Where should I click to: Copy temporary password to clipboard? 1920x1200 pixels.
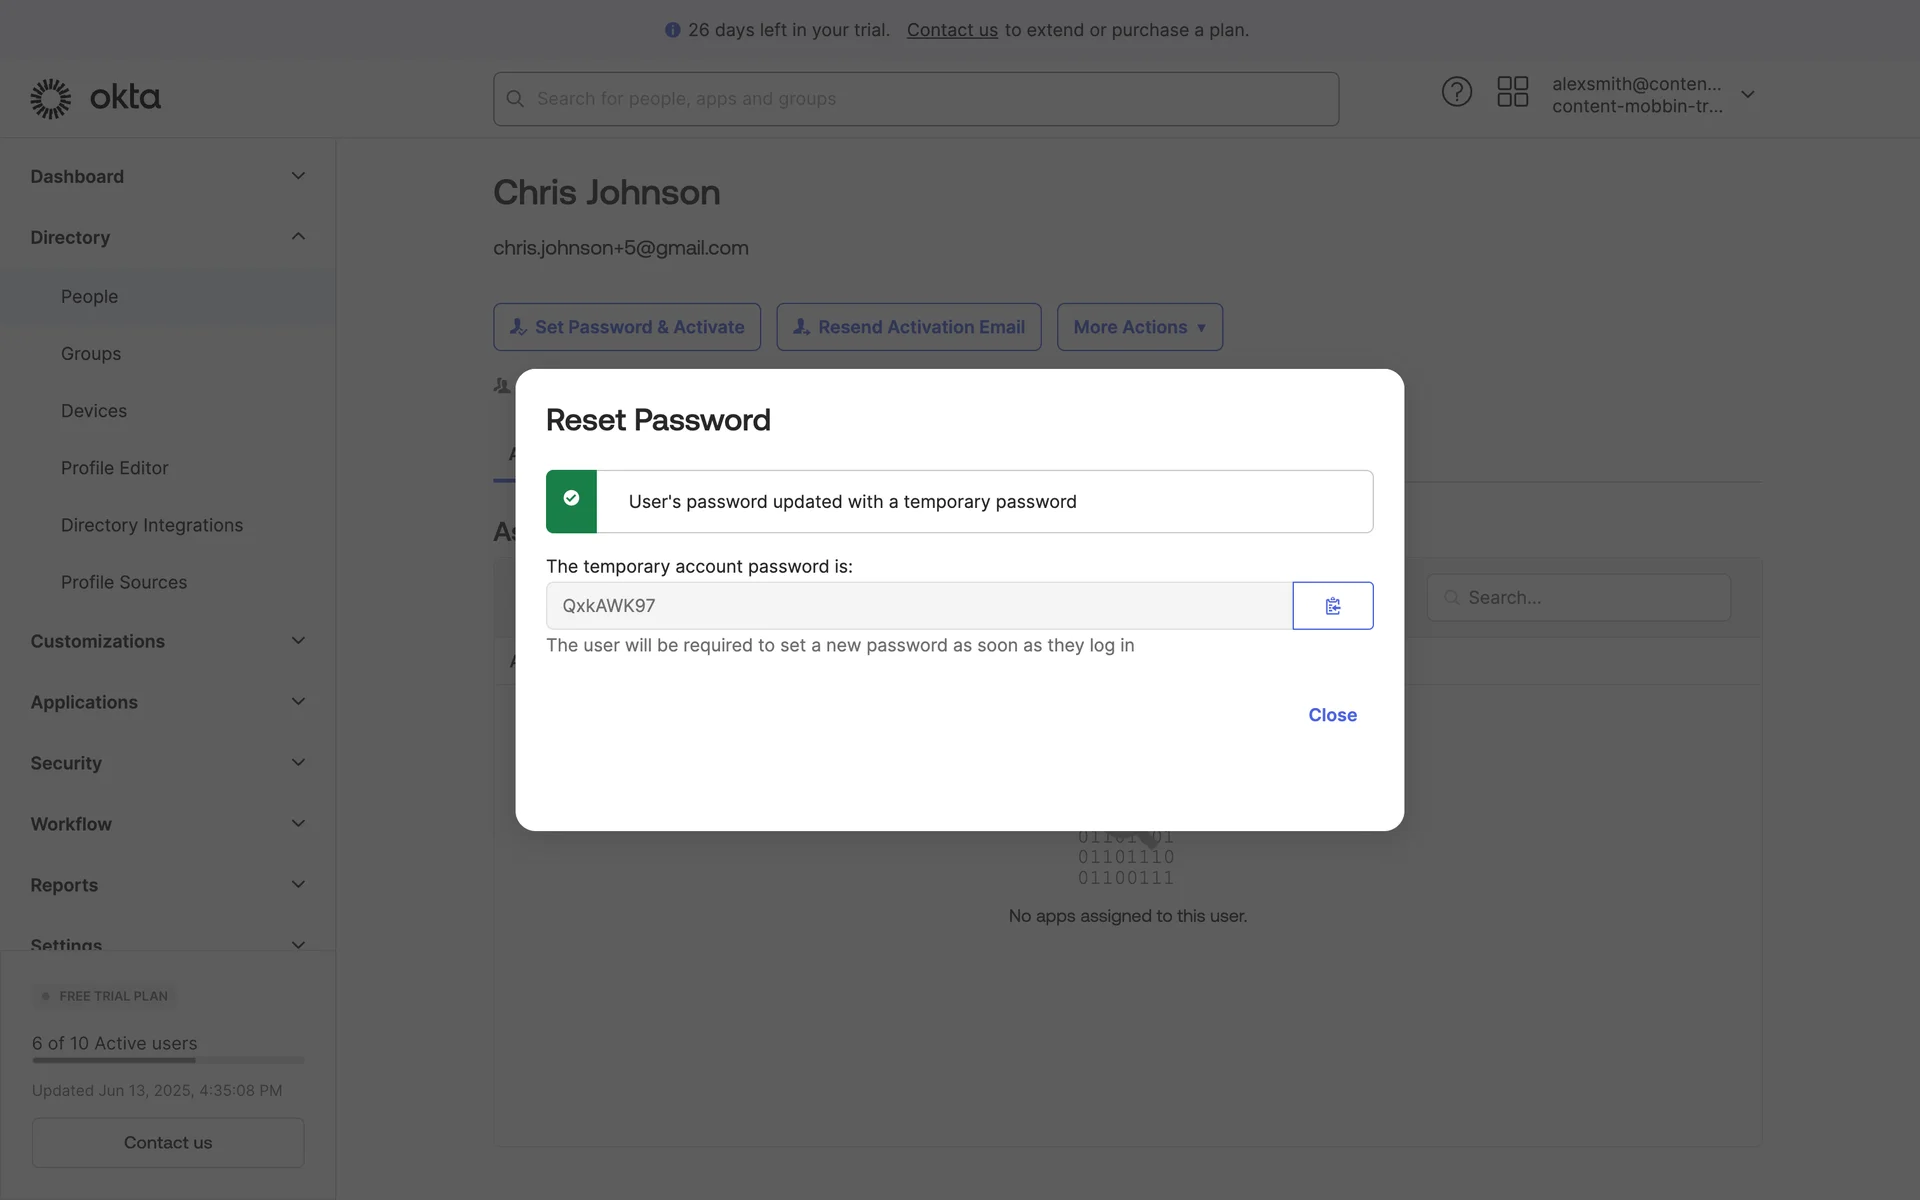click(1332, 606)
